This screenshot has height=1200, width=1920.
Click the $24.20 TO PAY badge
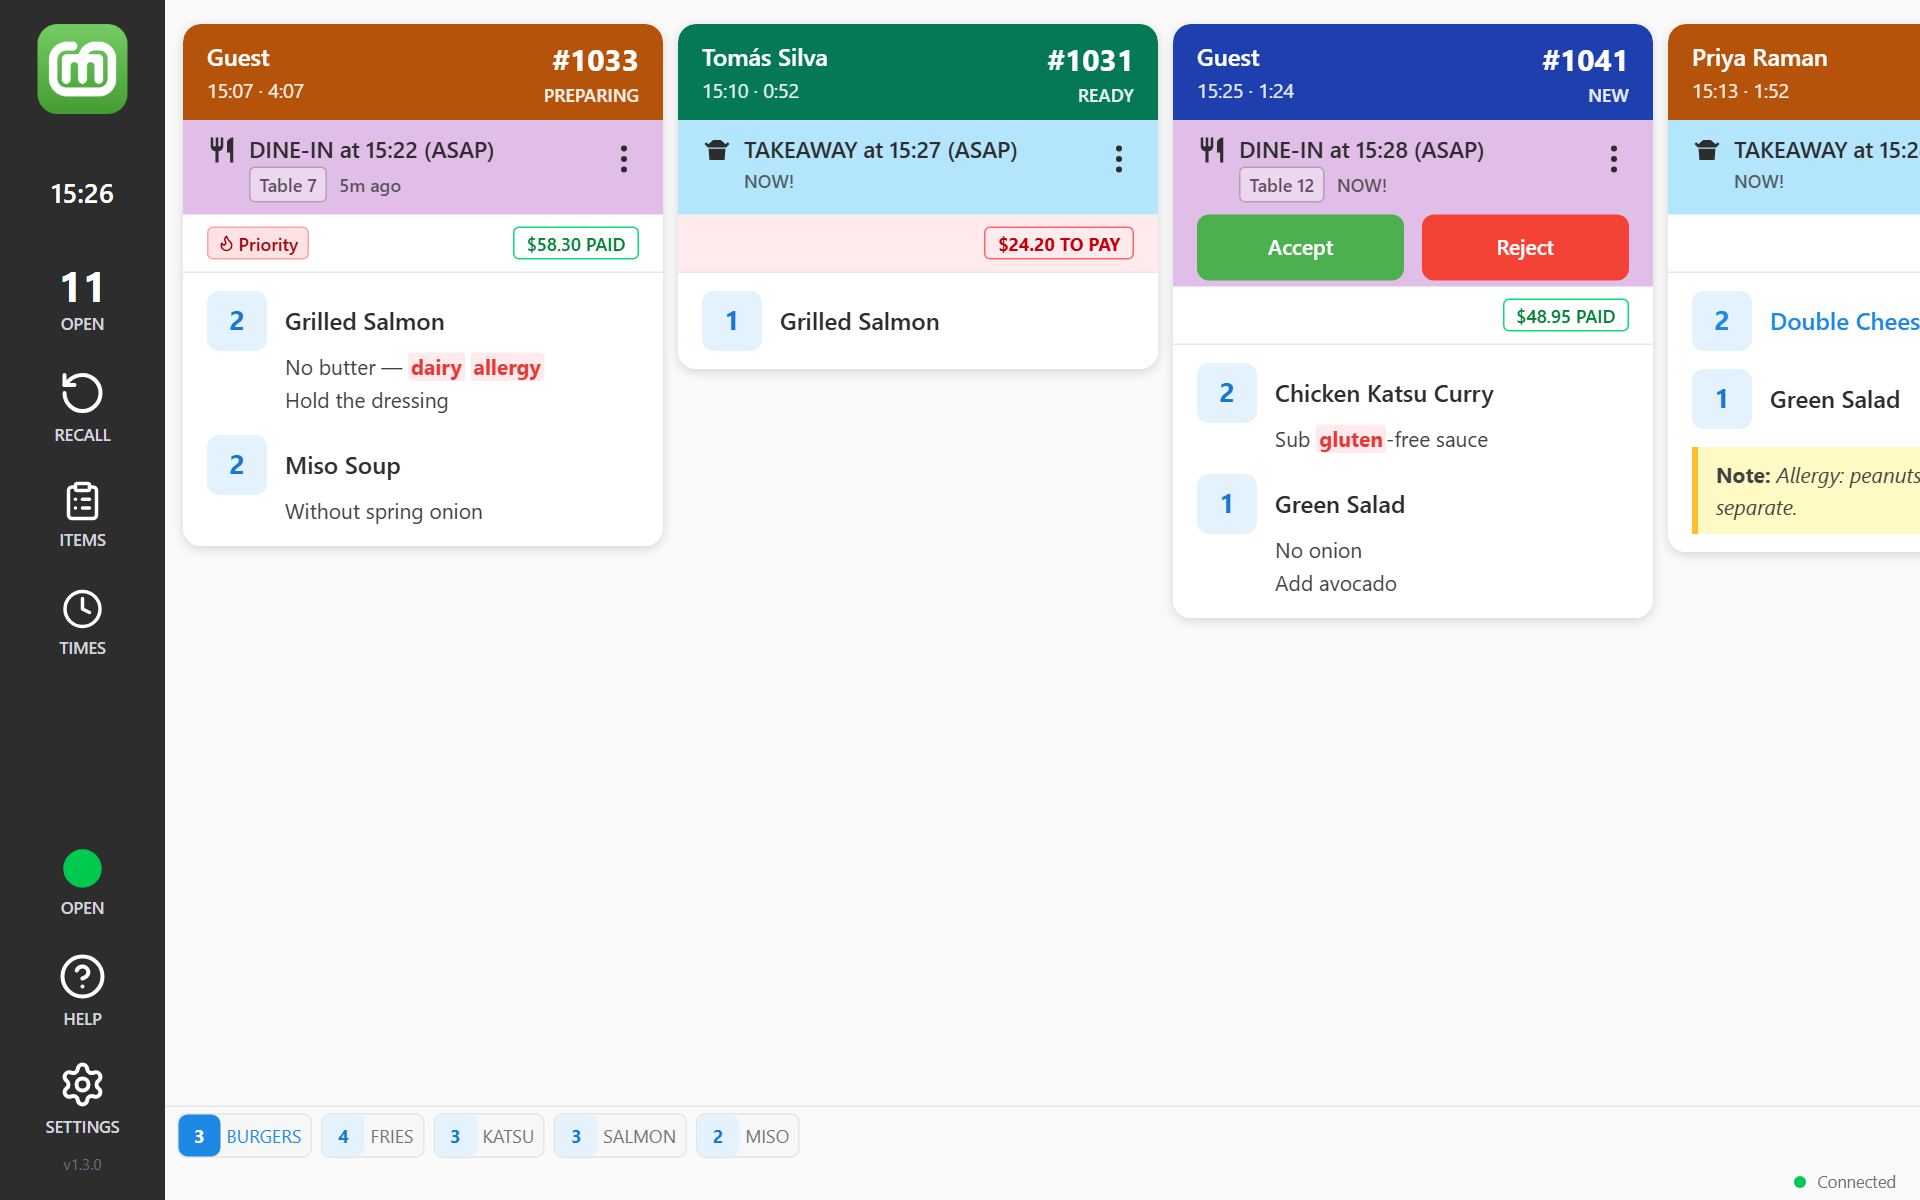pos(1059,244)
